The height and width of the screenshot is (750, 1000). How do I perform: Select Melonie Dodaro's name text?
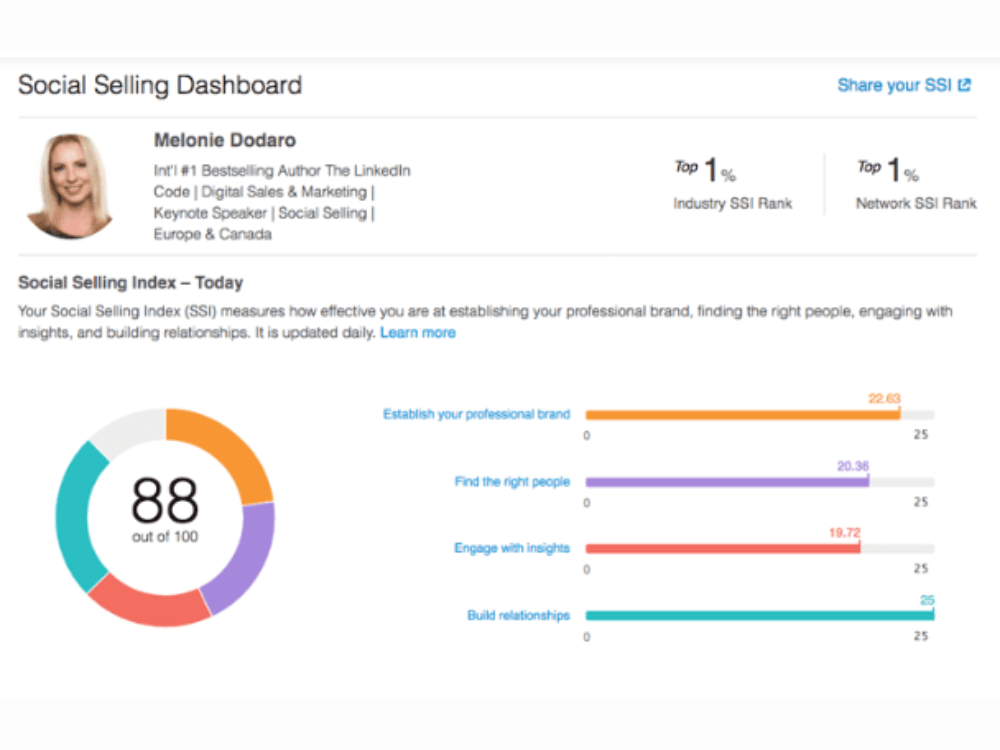pos(223,140)
